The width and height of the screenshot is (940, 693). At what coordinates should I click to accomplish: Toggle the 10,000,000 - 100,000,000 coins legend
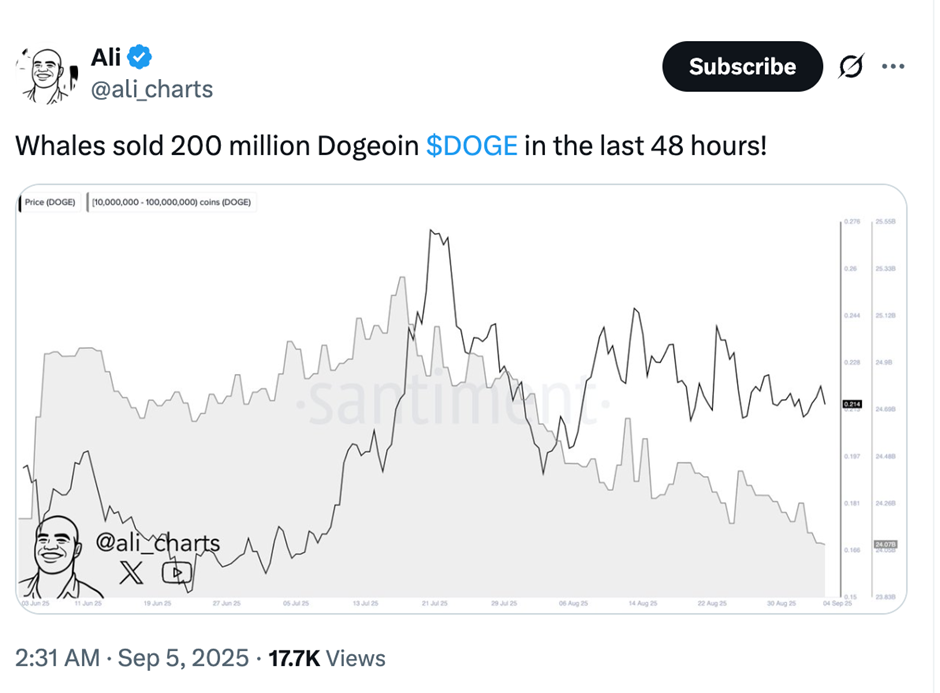pos(172,202)
